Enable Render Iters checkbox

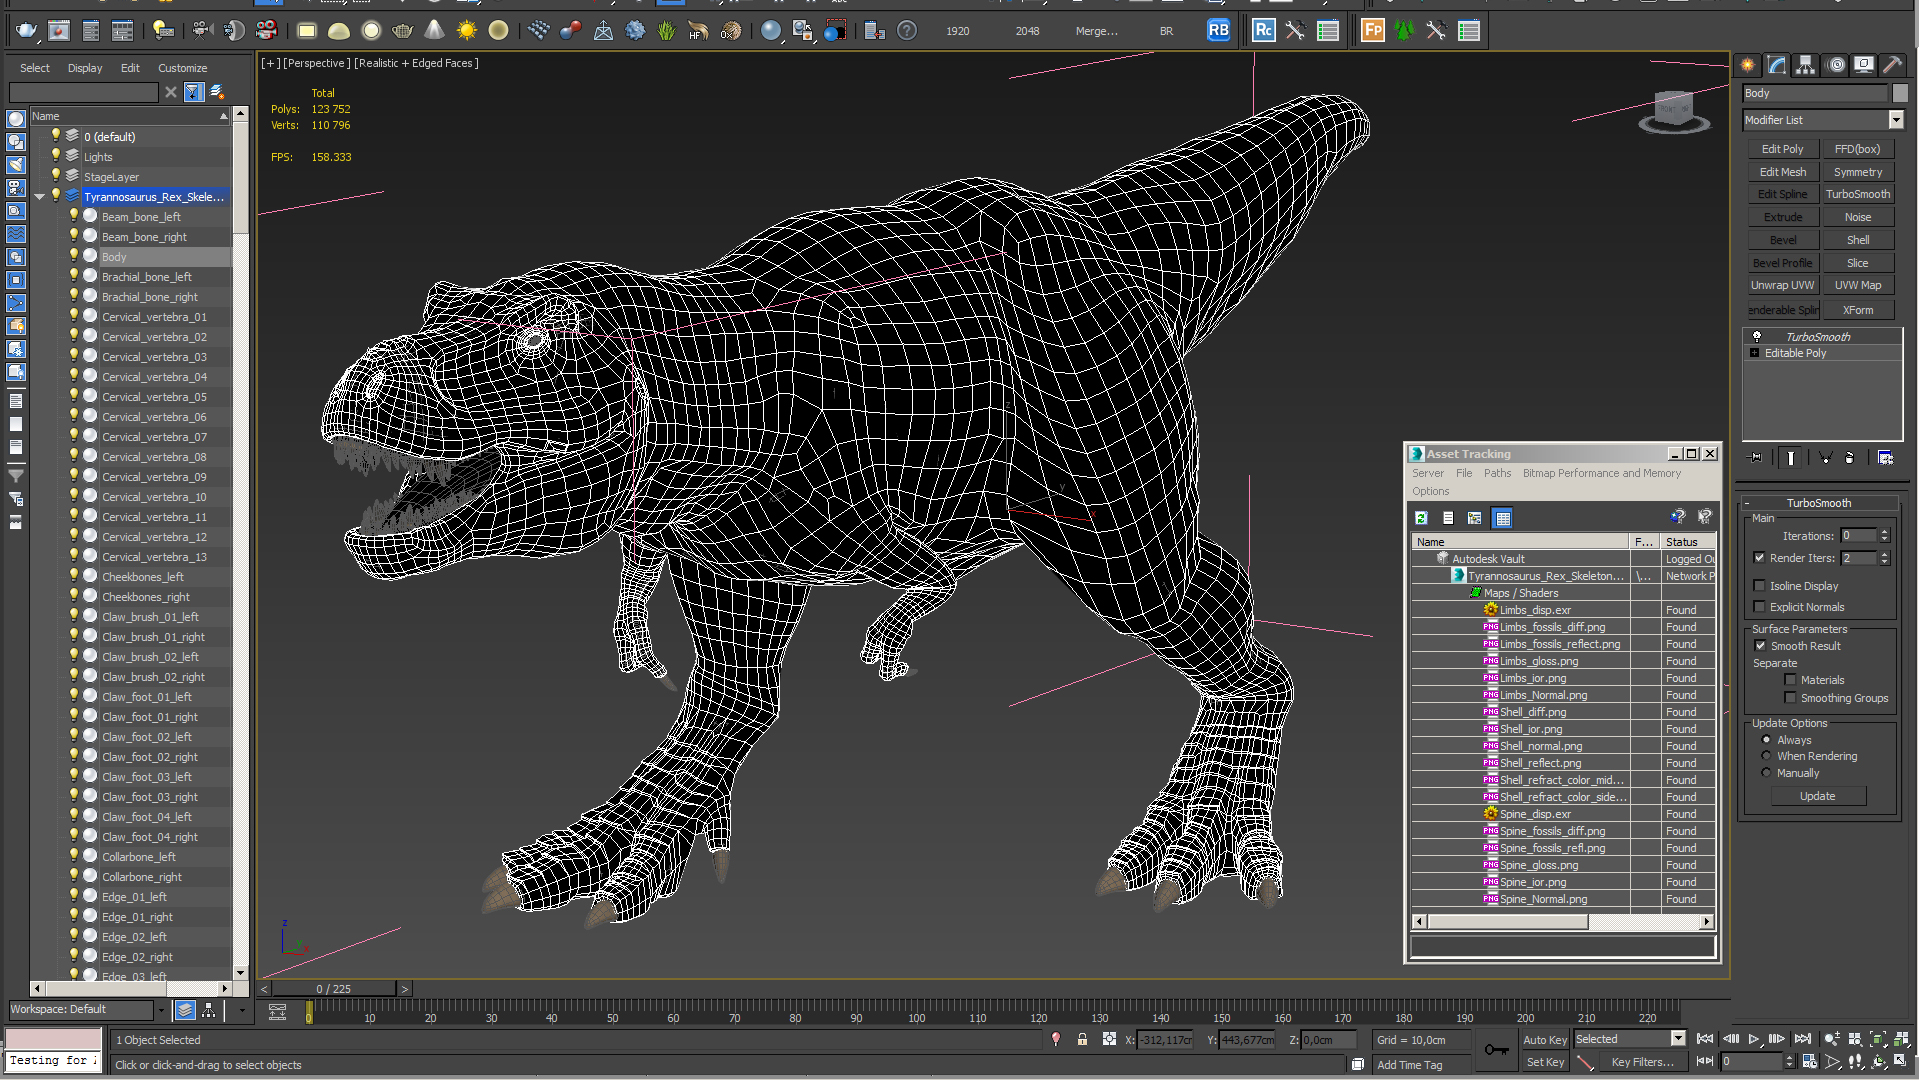tap(1759, 558)
